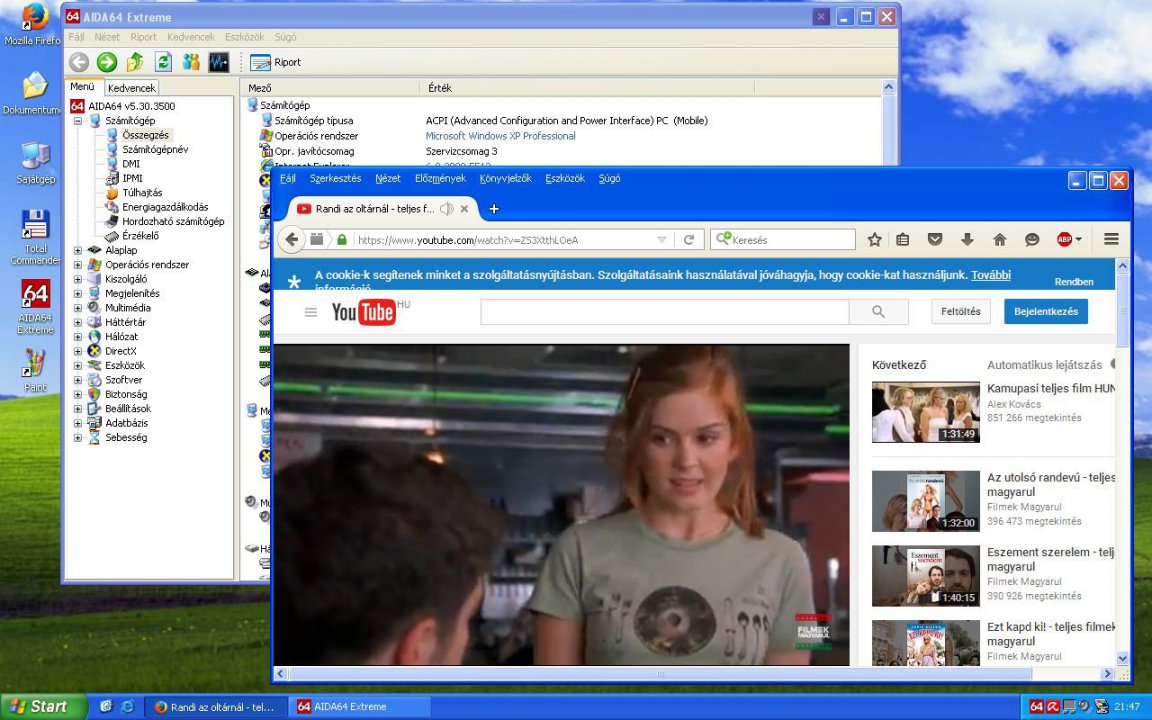Open Firefox bookmarks list icon
1152x720 pixels.
pyautogui.click(x=903, y=240)
